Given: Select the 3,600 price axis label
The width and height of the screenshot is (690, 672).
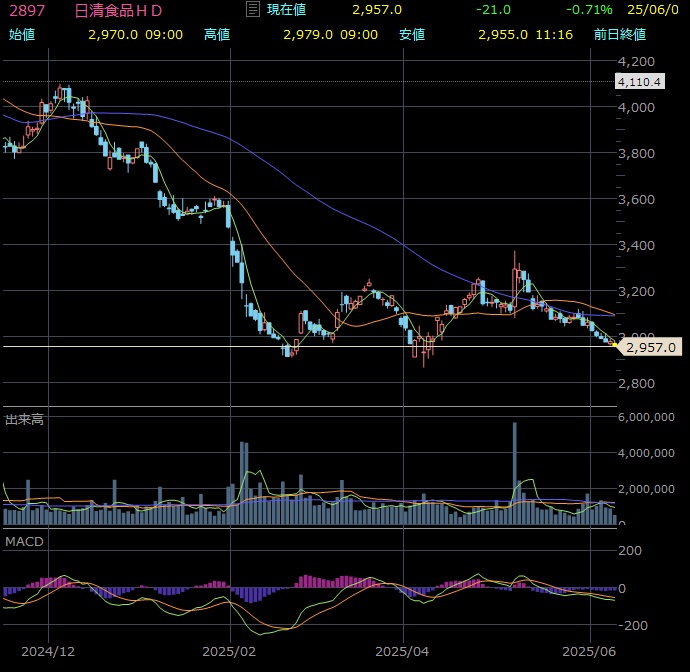Looking at the screenshot, I should point(636,199).
